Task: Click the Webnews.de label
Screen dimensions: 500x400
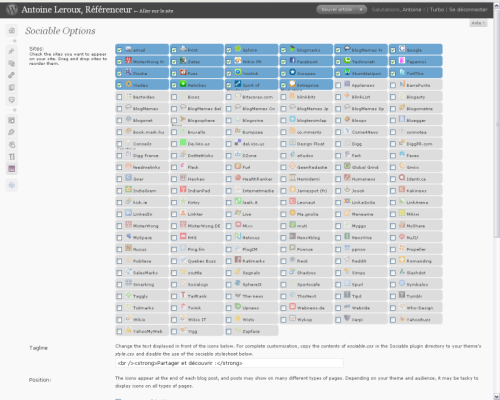Action: click(311, 308)
